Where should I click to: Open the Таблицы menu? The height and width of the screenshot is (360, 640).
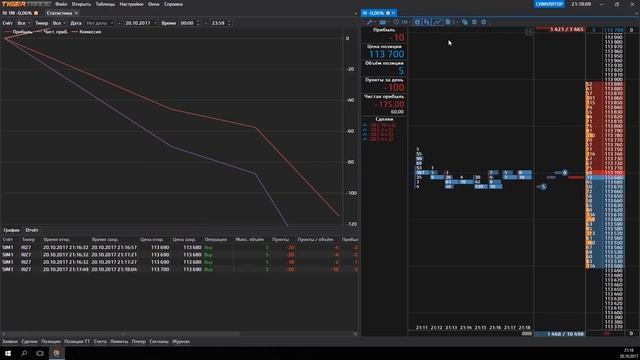pyautogui.click(x=105, y=4)
